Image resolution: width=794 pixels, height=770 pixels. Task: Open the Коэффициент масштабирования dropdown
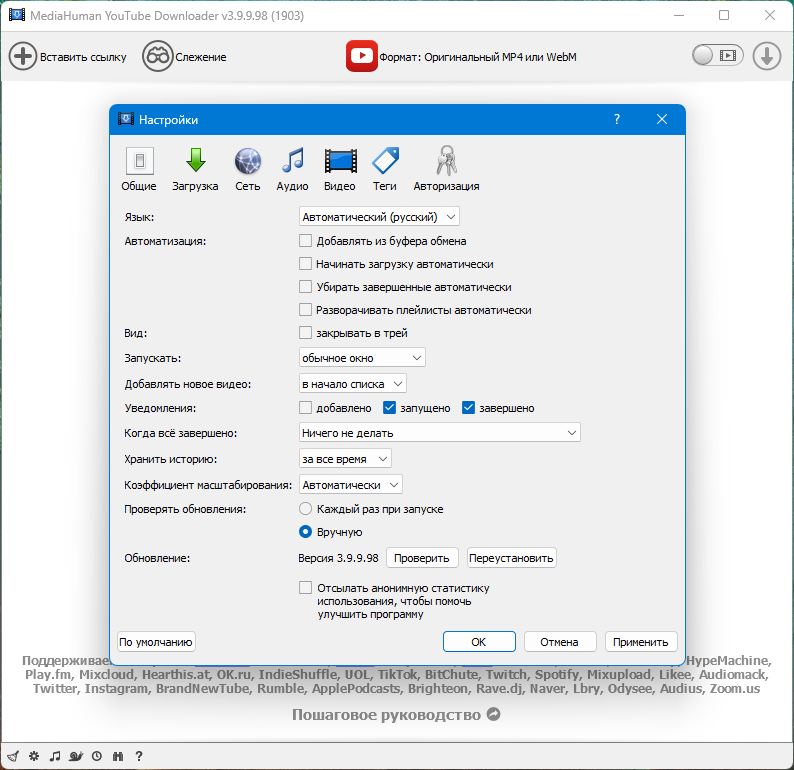pyautogui.click(x=351, y=484)
